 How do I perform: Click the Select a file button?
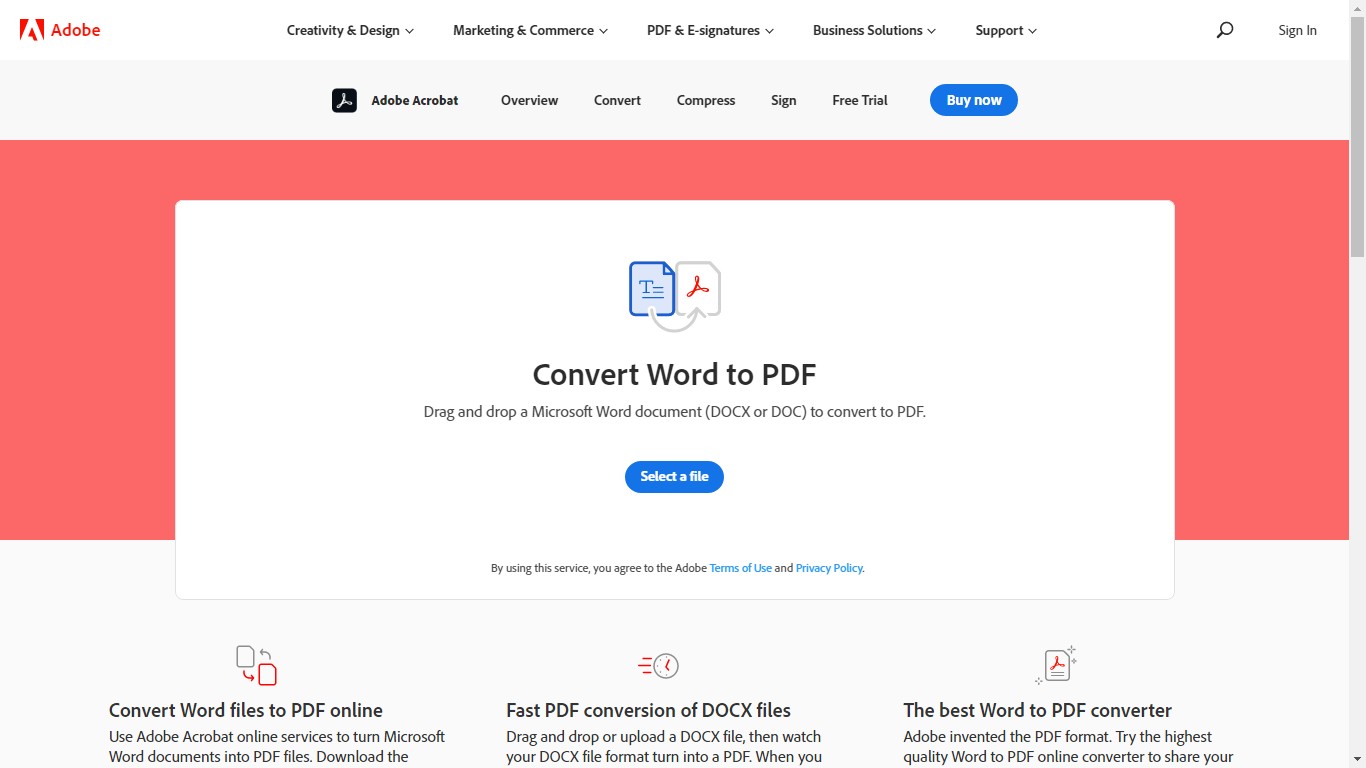[x=674, y=476]
